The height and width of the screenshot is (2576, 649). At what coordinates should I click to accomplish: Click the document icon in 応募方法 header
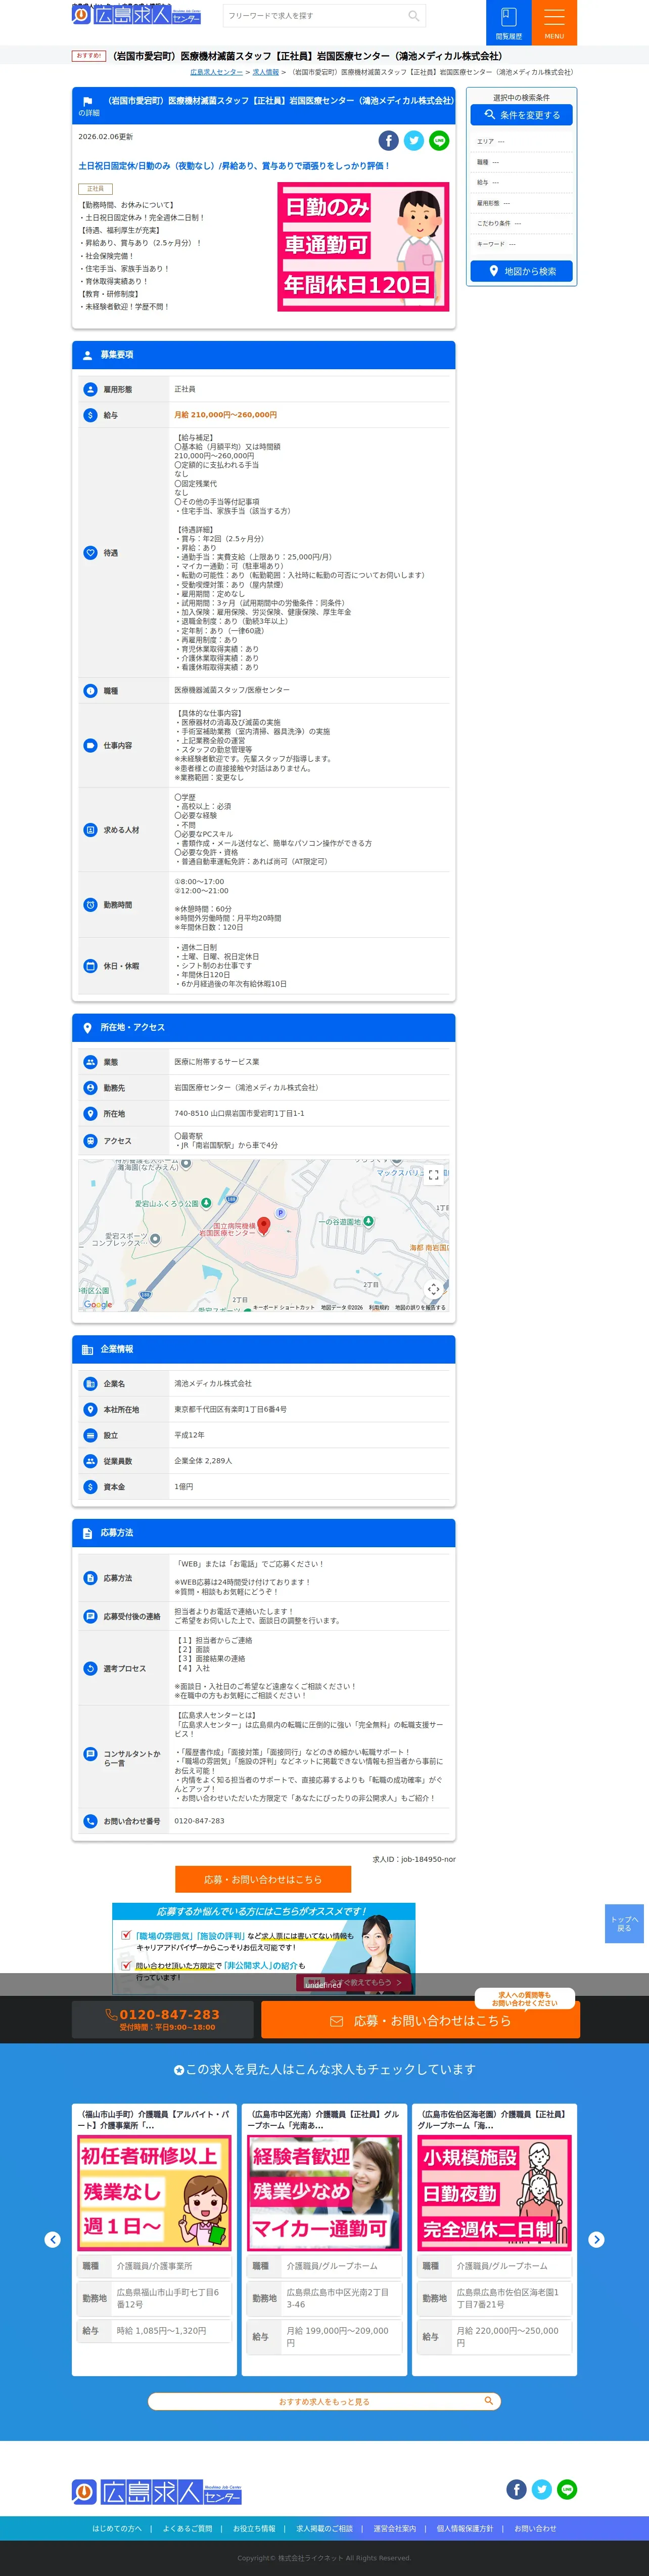pyautogui.click(x=87, y=1533)
